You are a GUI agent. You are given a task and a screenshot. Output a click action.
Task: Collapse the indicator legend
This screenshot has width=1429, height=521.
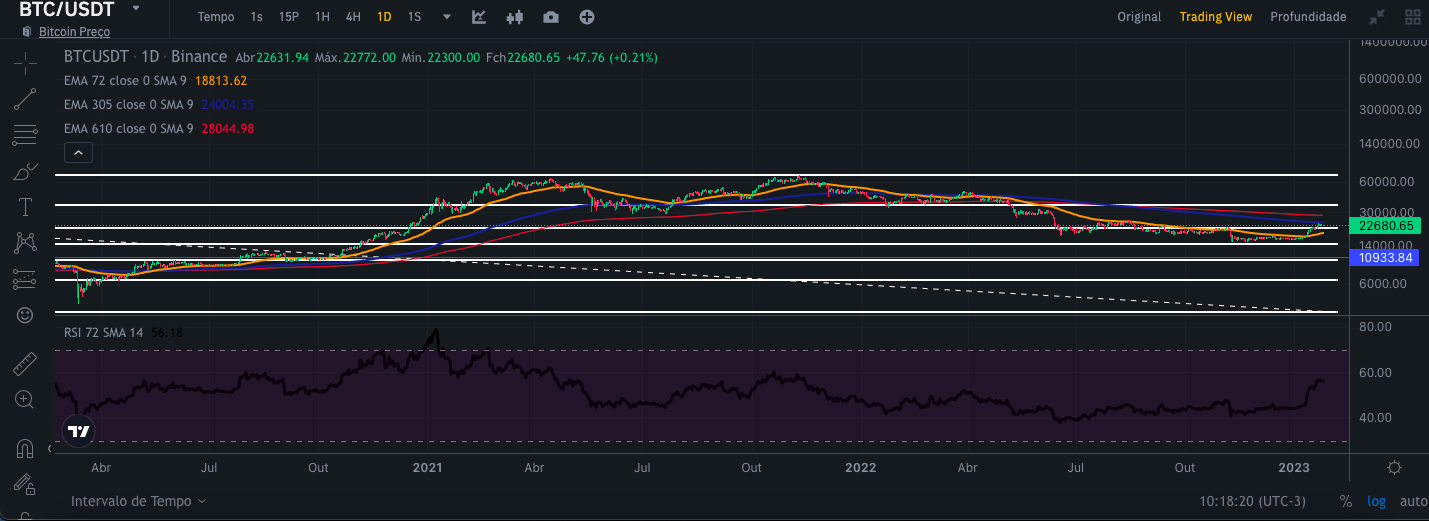pyautogui.click(x=78, y=153)
